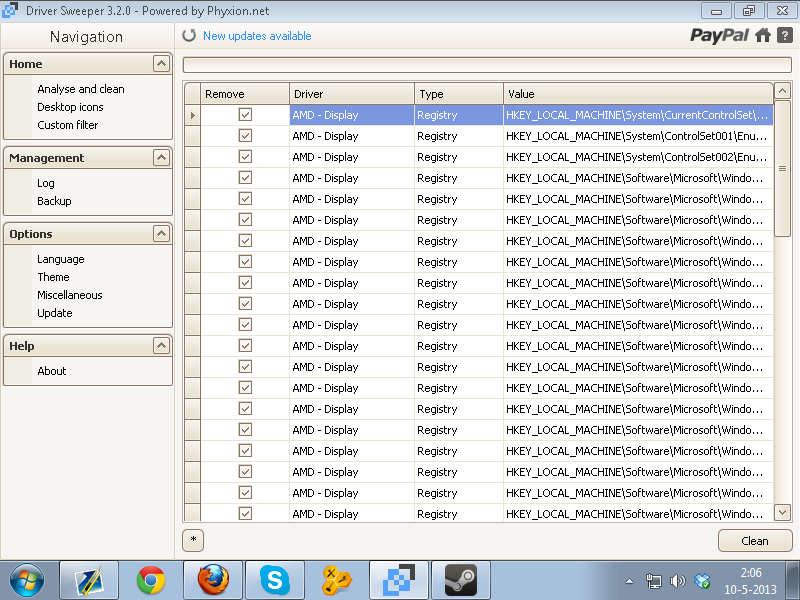800x600 pixels.
Task: Show hidden tray icons arrow
Action: point(630,581)
